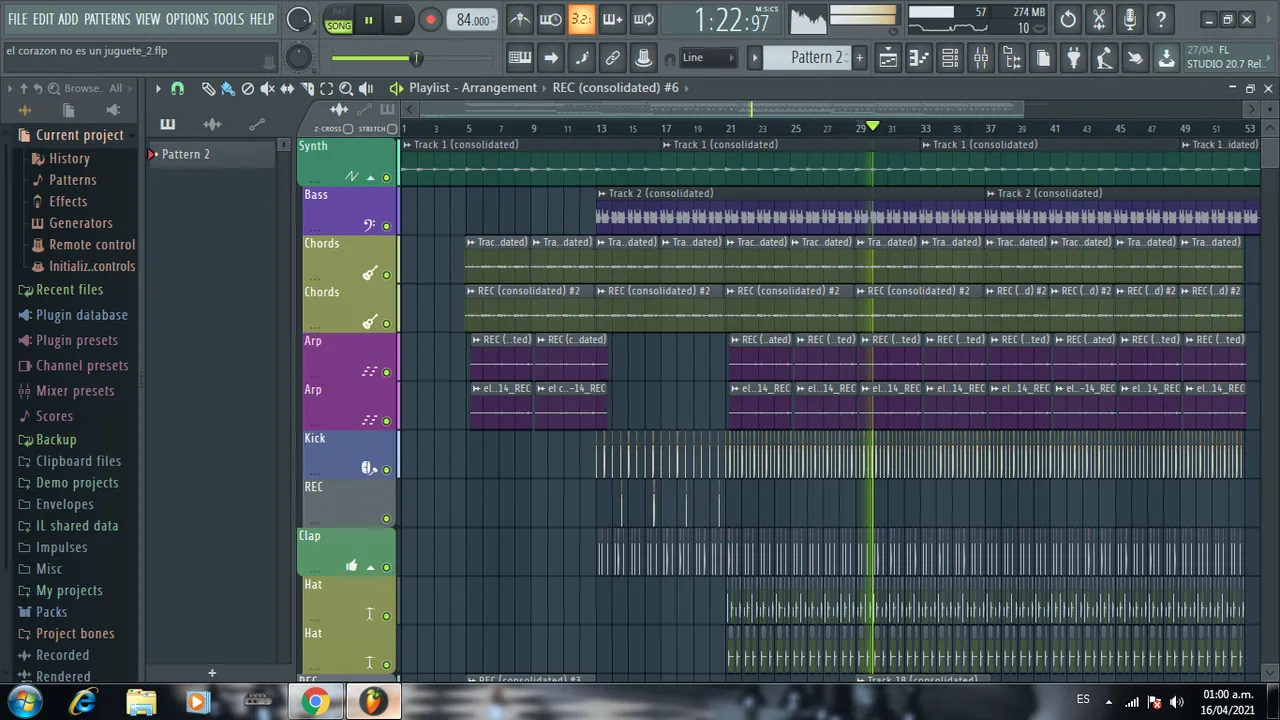Click the Windows Start button

point(24,702)
